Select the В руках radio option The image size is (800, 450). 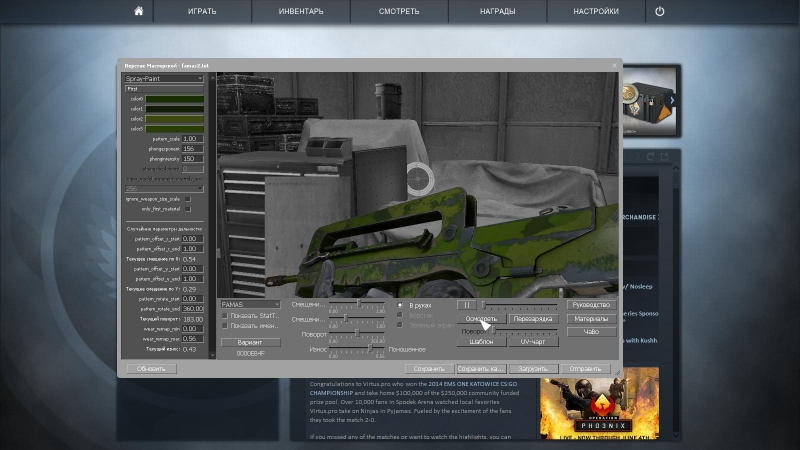(400, 305)
